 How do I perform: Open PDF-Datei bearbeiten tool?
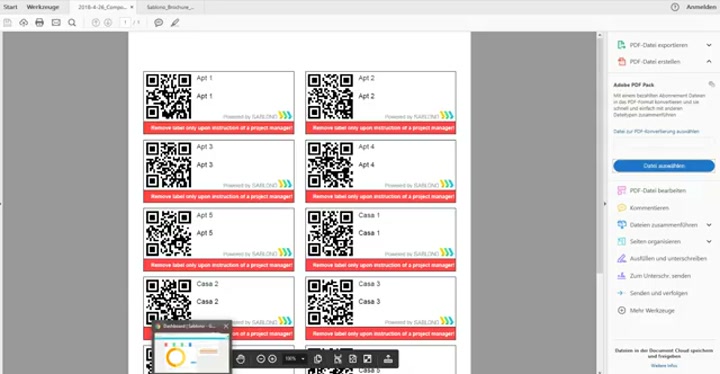(x=658, y=191)
